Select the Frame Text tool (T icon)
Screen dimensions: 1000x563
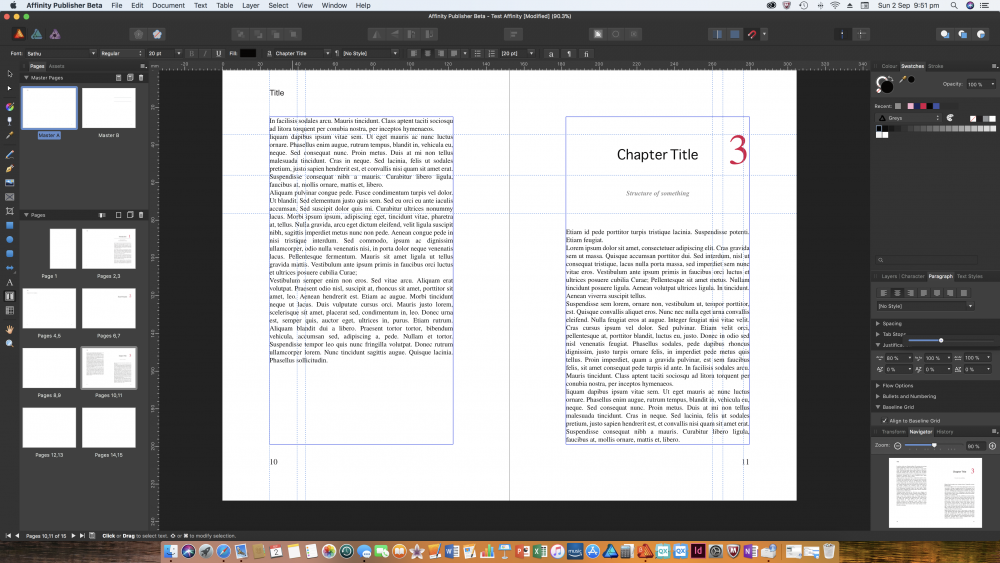point(10,297)
